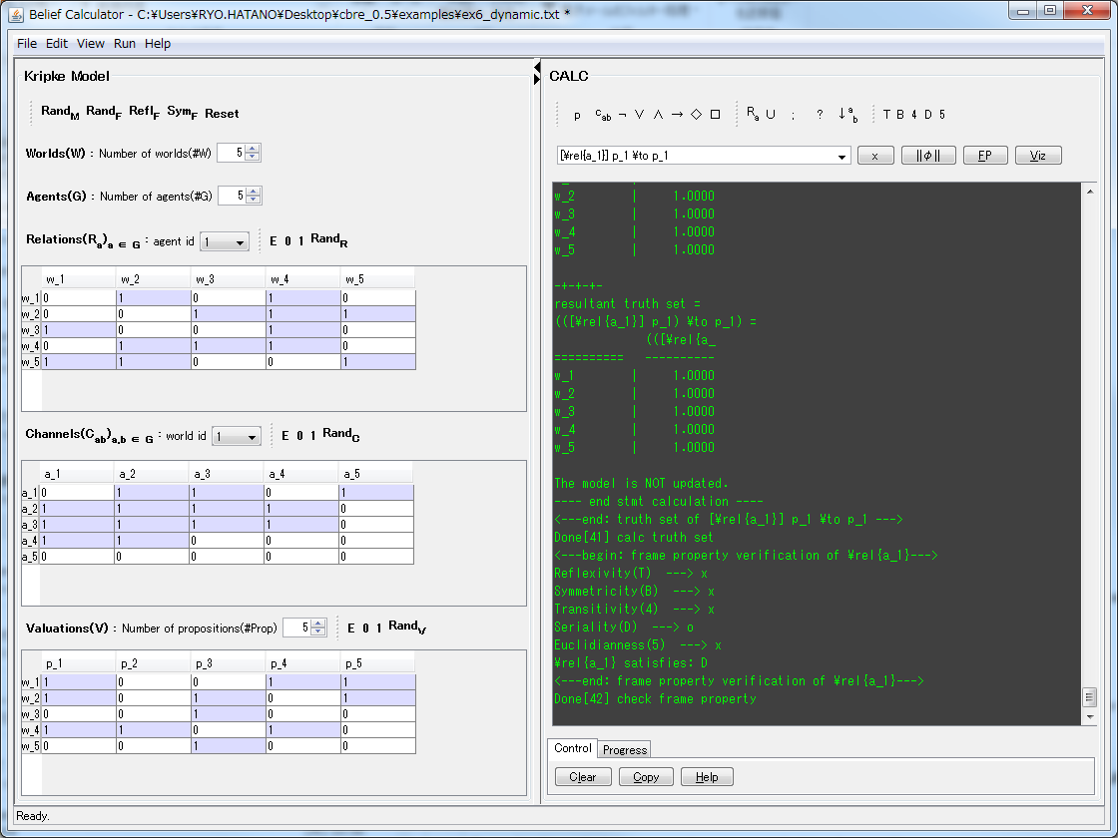The height and width of the screenshot is (838, 1118).
Task: Switch to the Control tab
Action: (573, 748)
